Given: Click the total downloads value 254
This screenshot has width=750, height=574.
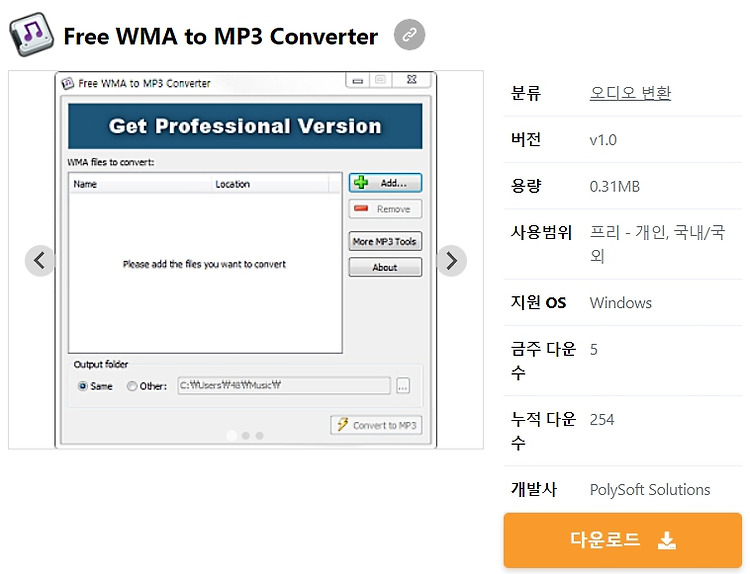Looking at the screenshot, I should coord(602,419).
